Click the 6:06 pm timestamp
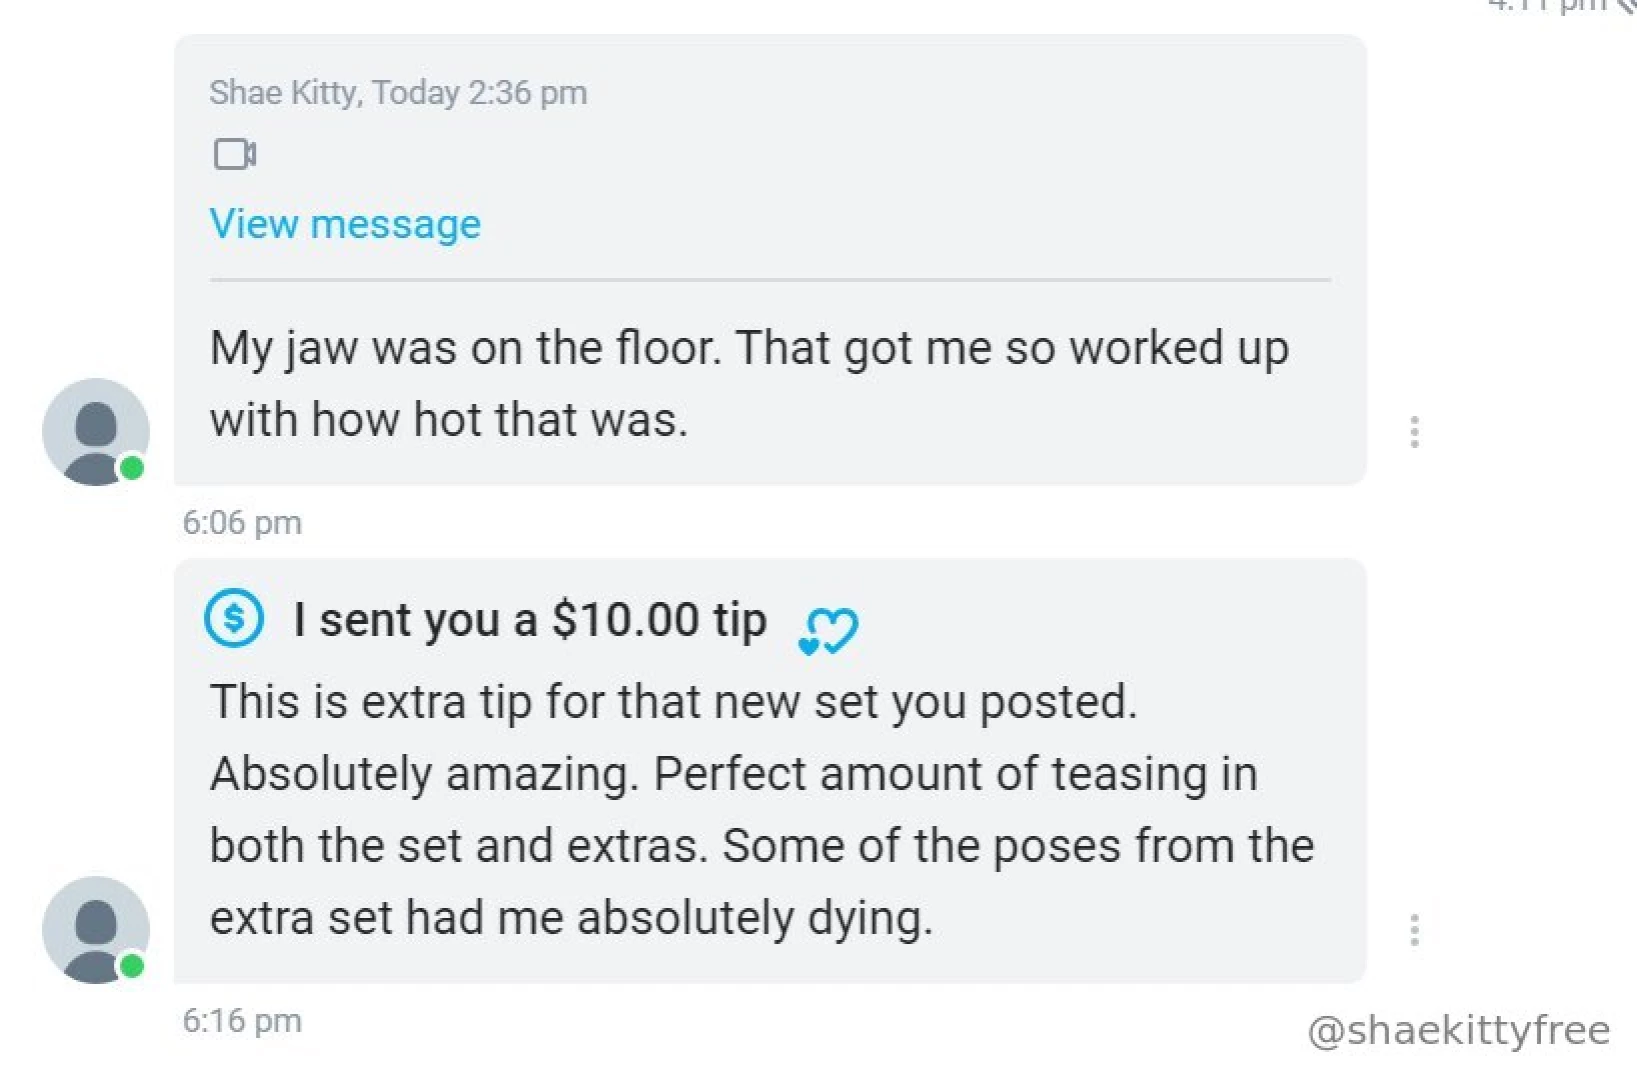The height and width of the screenshot is (1080, 1637). pos(242,522)
